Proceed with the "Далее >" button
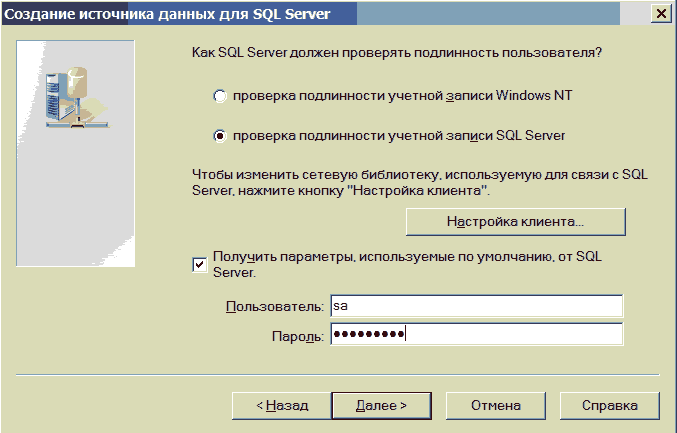 coord(381,406)
